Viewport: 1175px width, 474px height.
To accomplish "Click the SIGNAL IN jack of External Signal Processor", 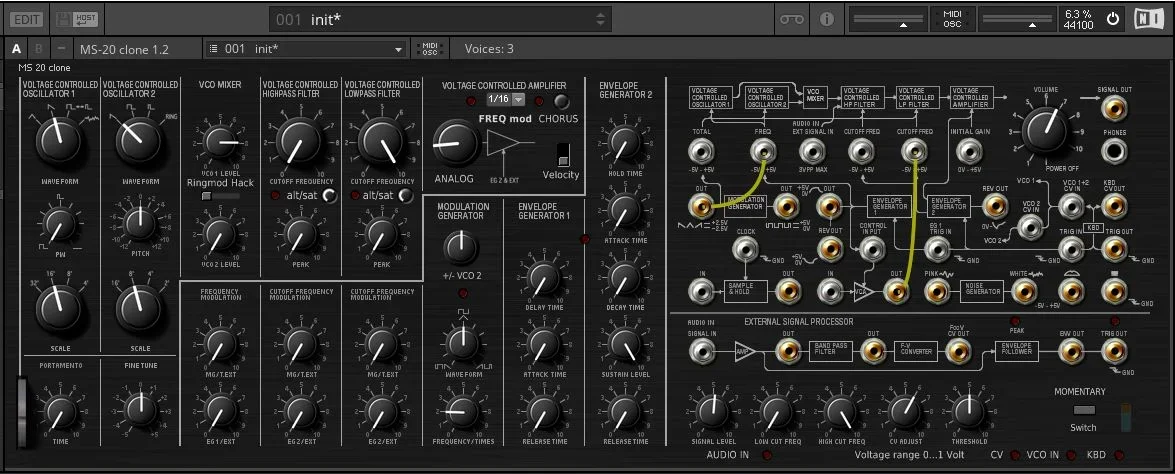I will 701,351.
